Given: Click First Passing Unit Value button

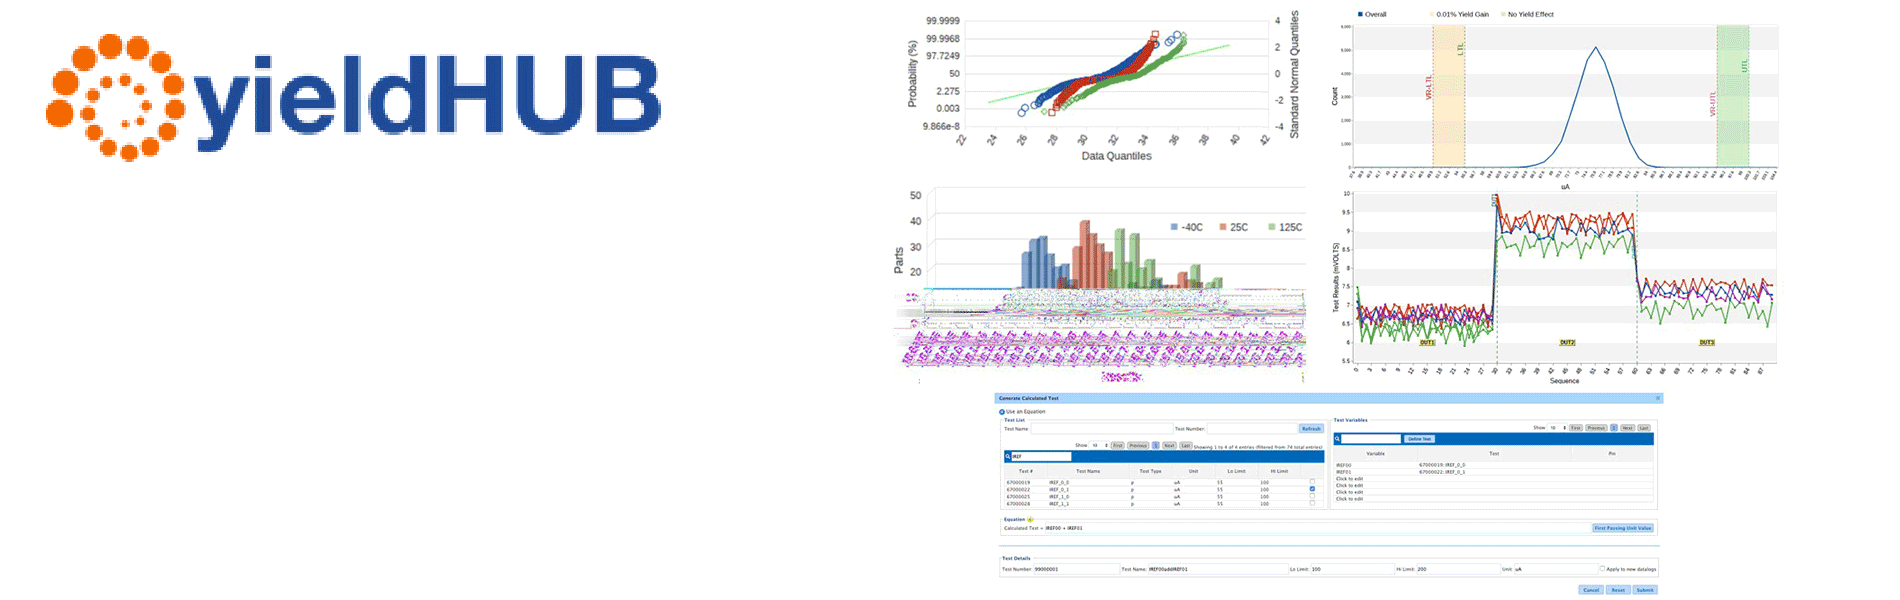Looking at the screenshot, I should (x=1622, y=528).
